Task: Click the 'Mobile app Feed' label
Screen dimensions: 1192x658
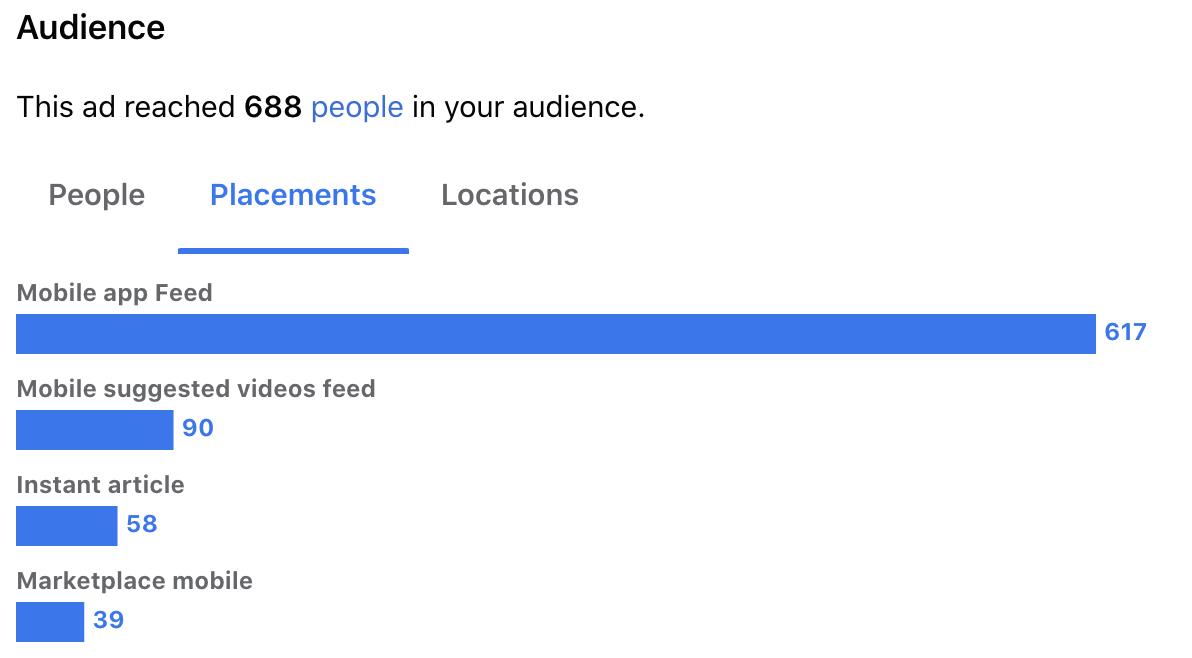Action: pos(114,293)
